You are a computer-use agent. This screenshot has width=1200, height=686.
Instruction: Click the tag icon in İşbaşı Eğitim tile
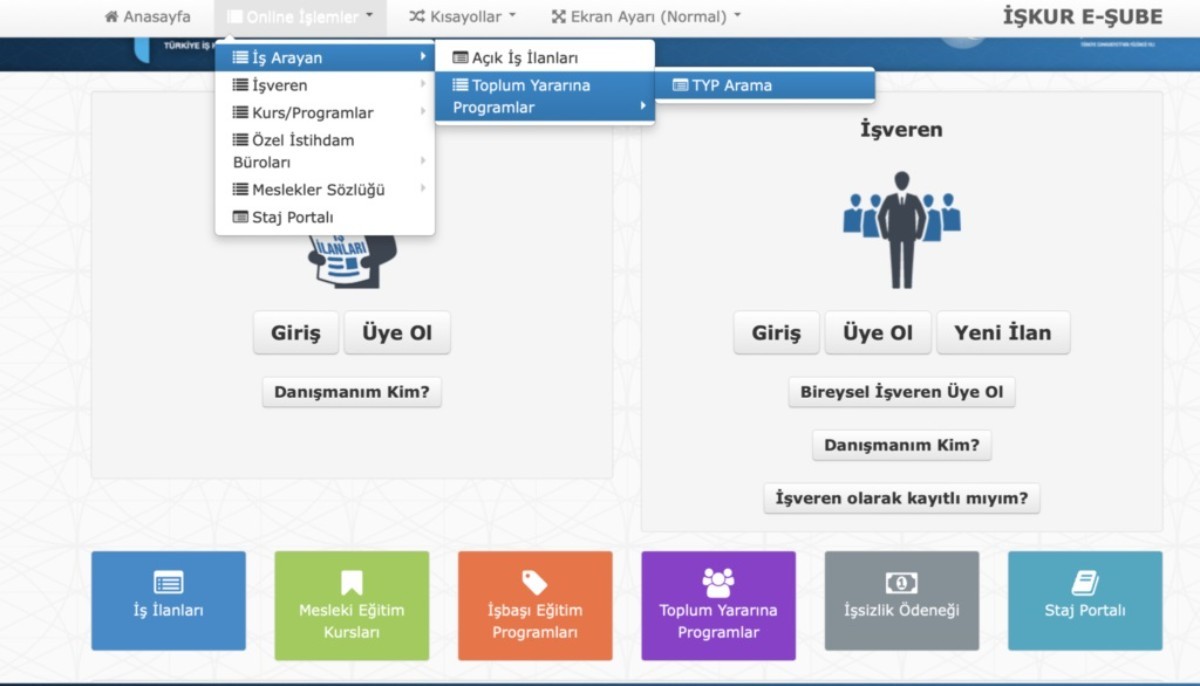[x=535, y=583]
